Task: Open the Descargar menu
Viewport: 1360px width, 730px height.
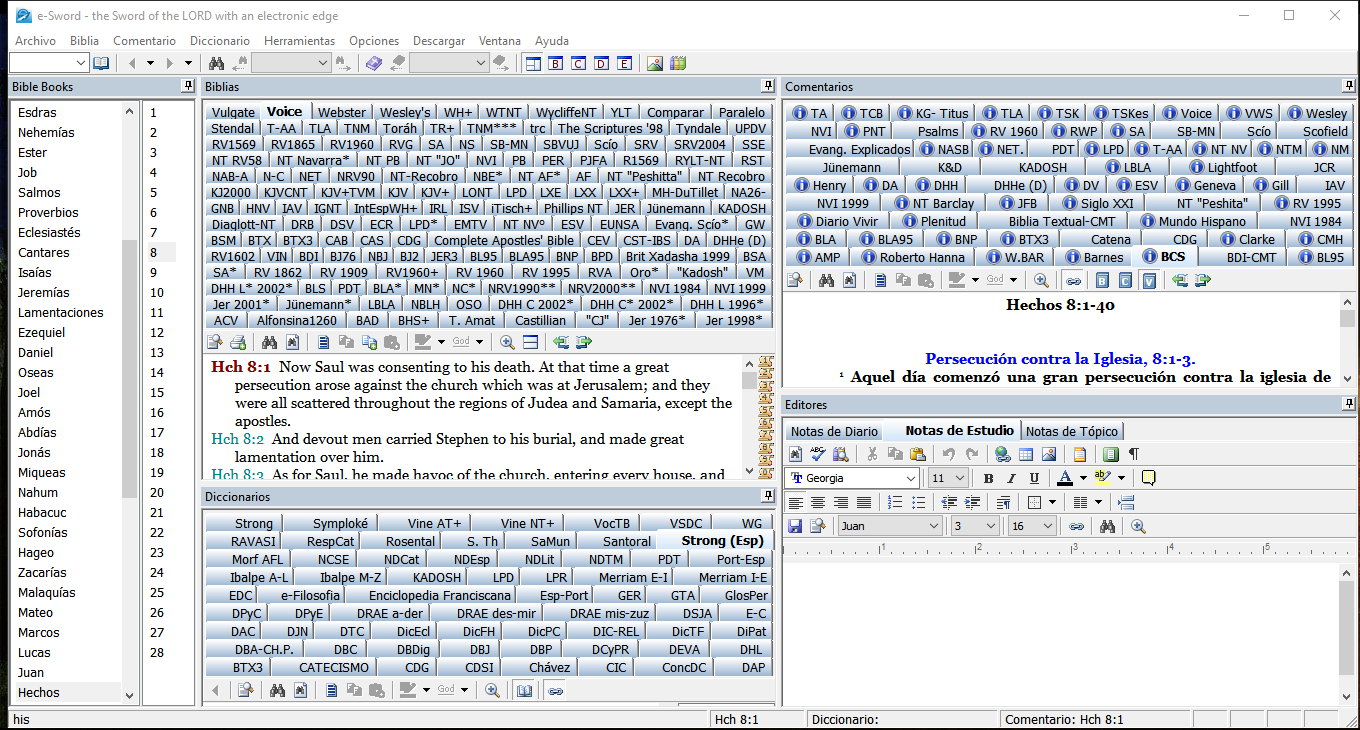Action: [438, 41]
